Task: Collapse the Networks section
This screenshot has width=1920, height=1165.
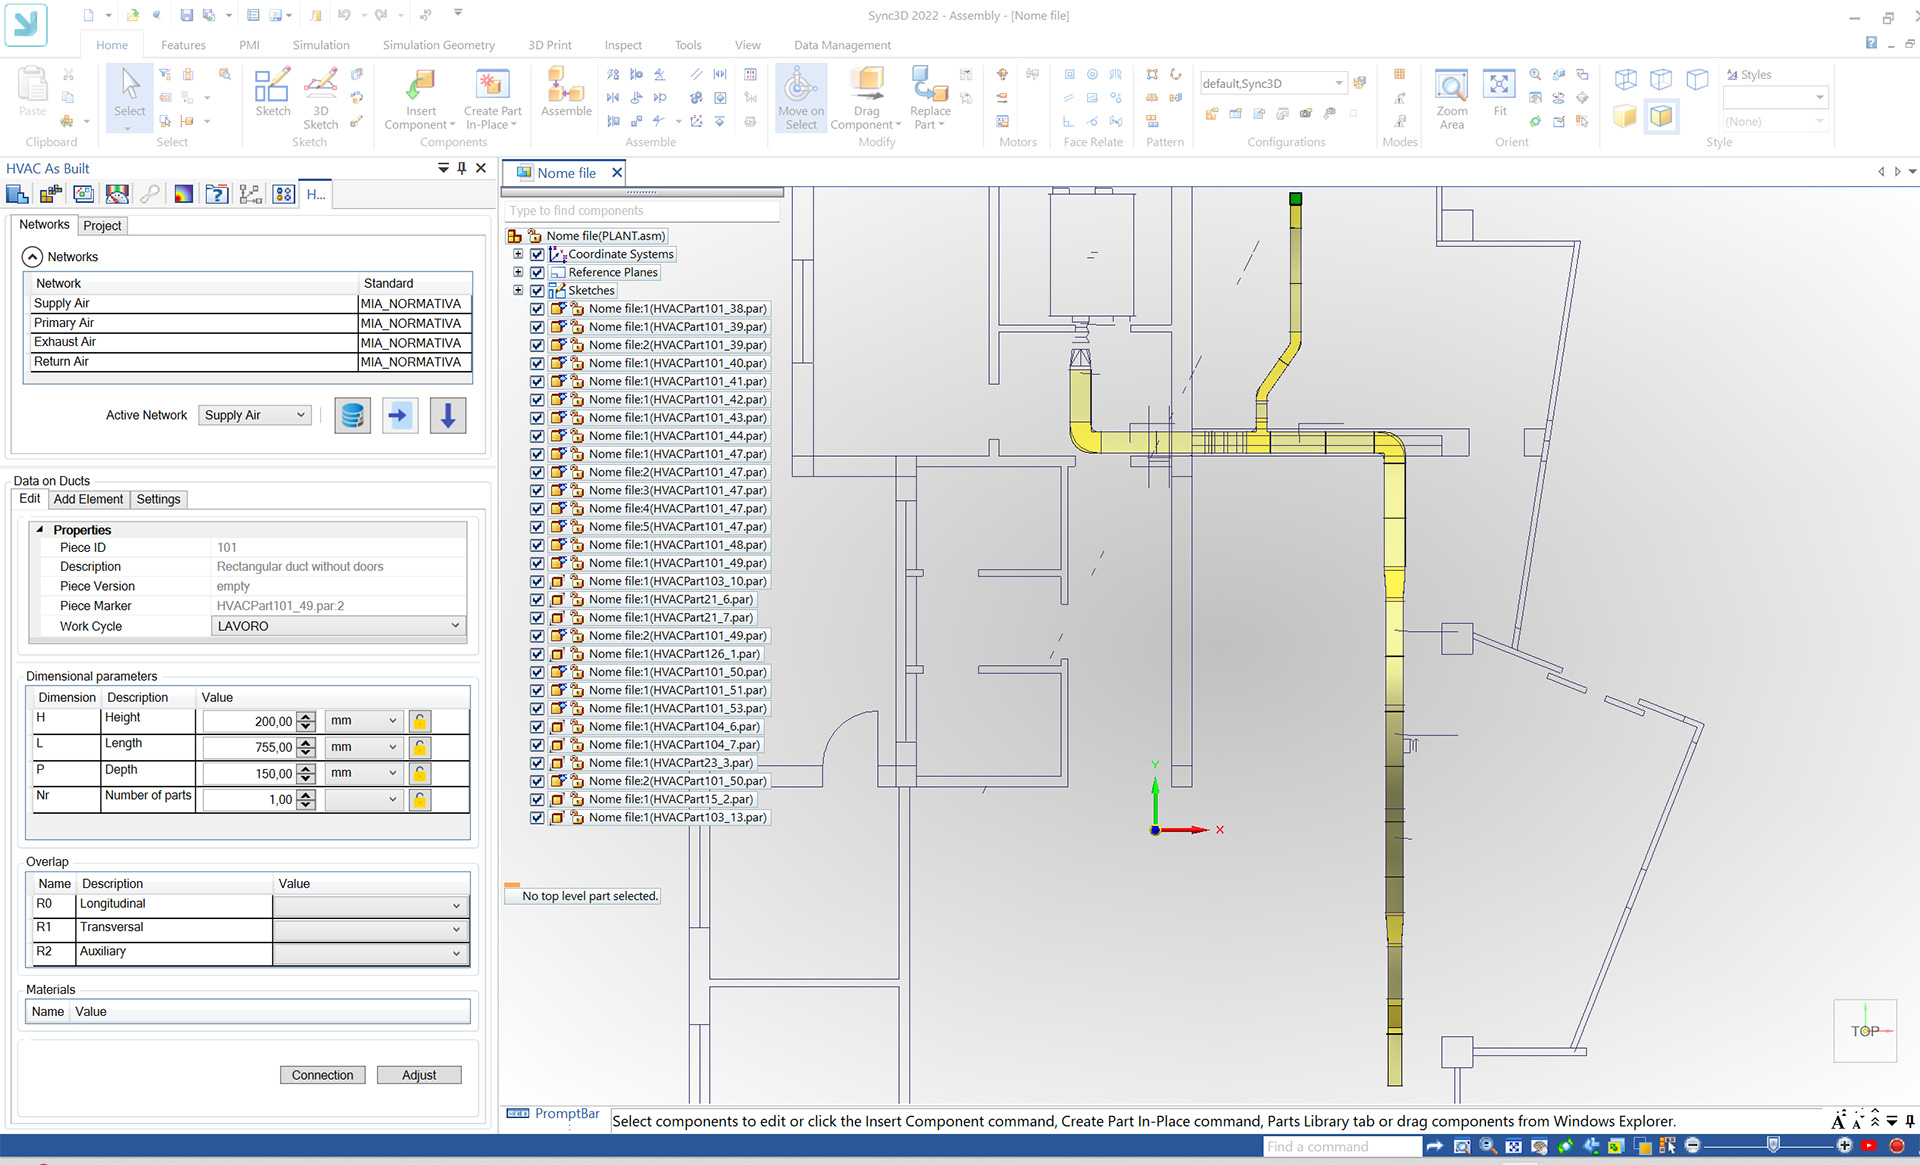Action: 32,257
